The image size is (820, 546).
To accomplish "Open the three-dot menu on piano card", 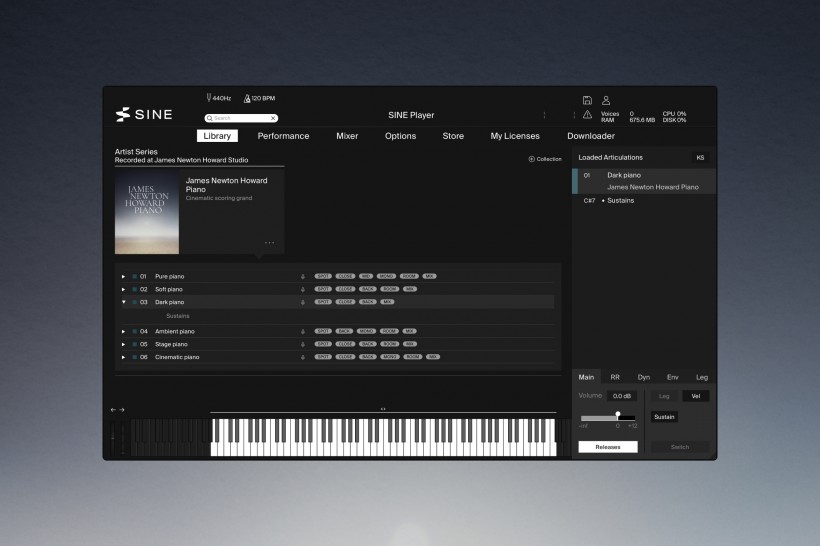I will [269, 242].
